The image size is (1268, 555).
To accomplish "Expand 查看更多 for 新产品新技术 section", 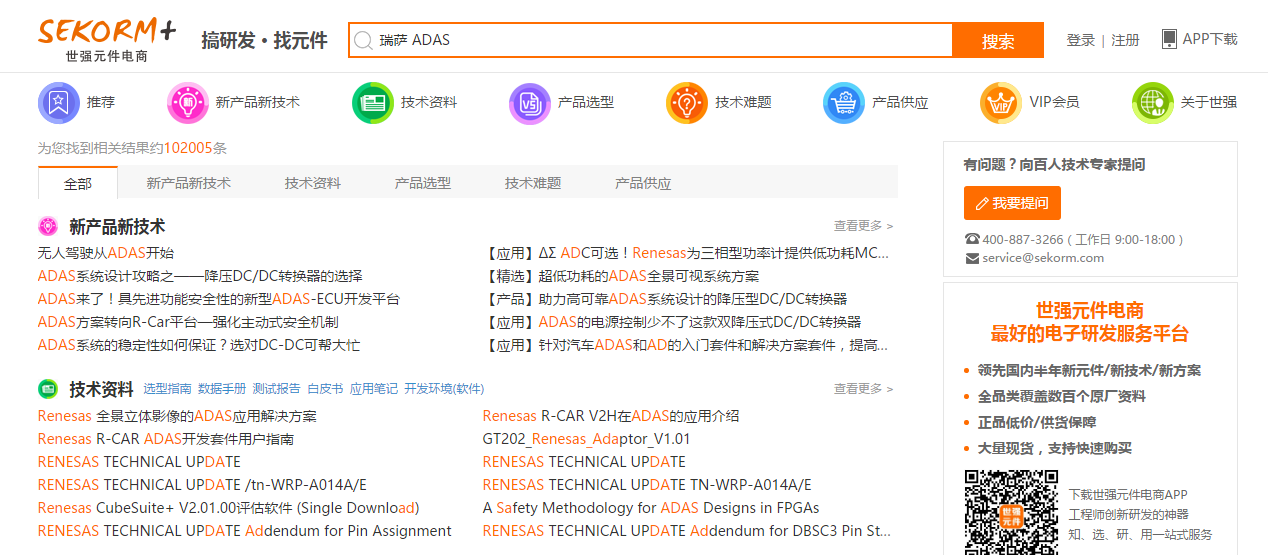I will click(x=863, y=226).
